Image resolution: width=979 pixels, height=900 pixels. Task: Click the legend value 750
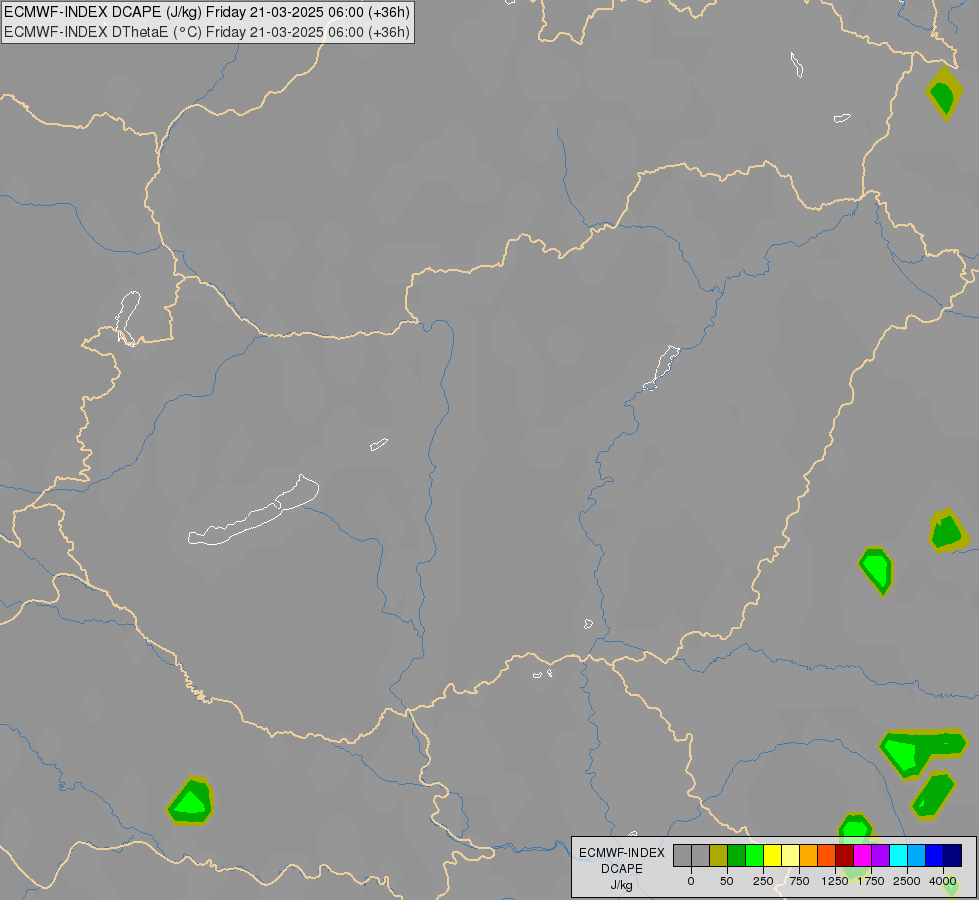799,881
